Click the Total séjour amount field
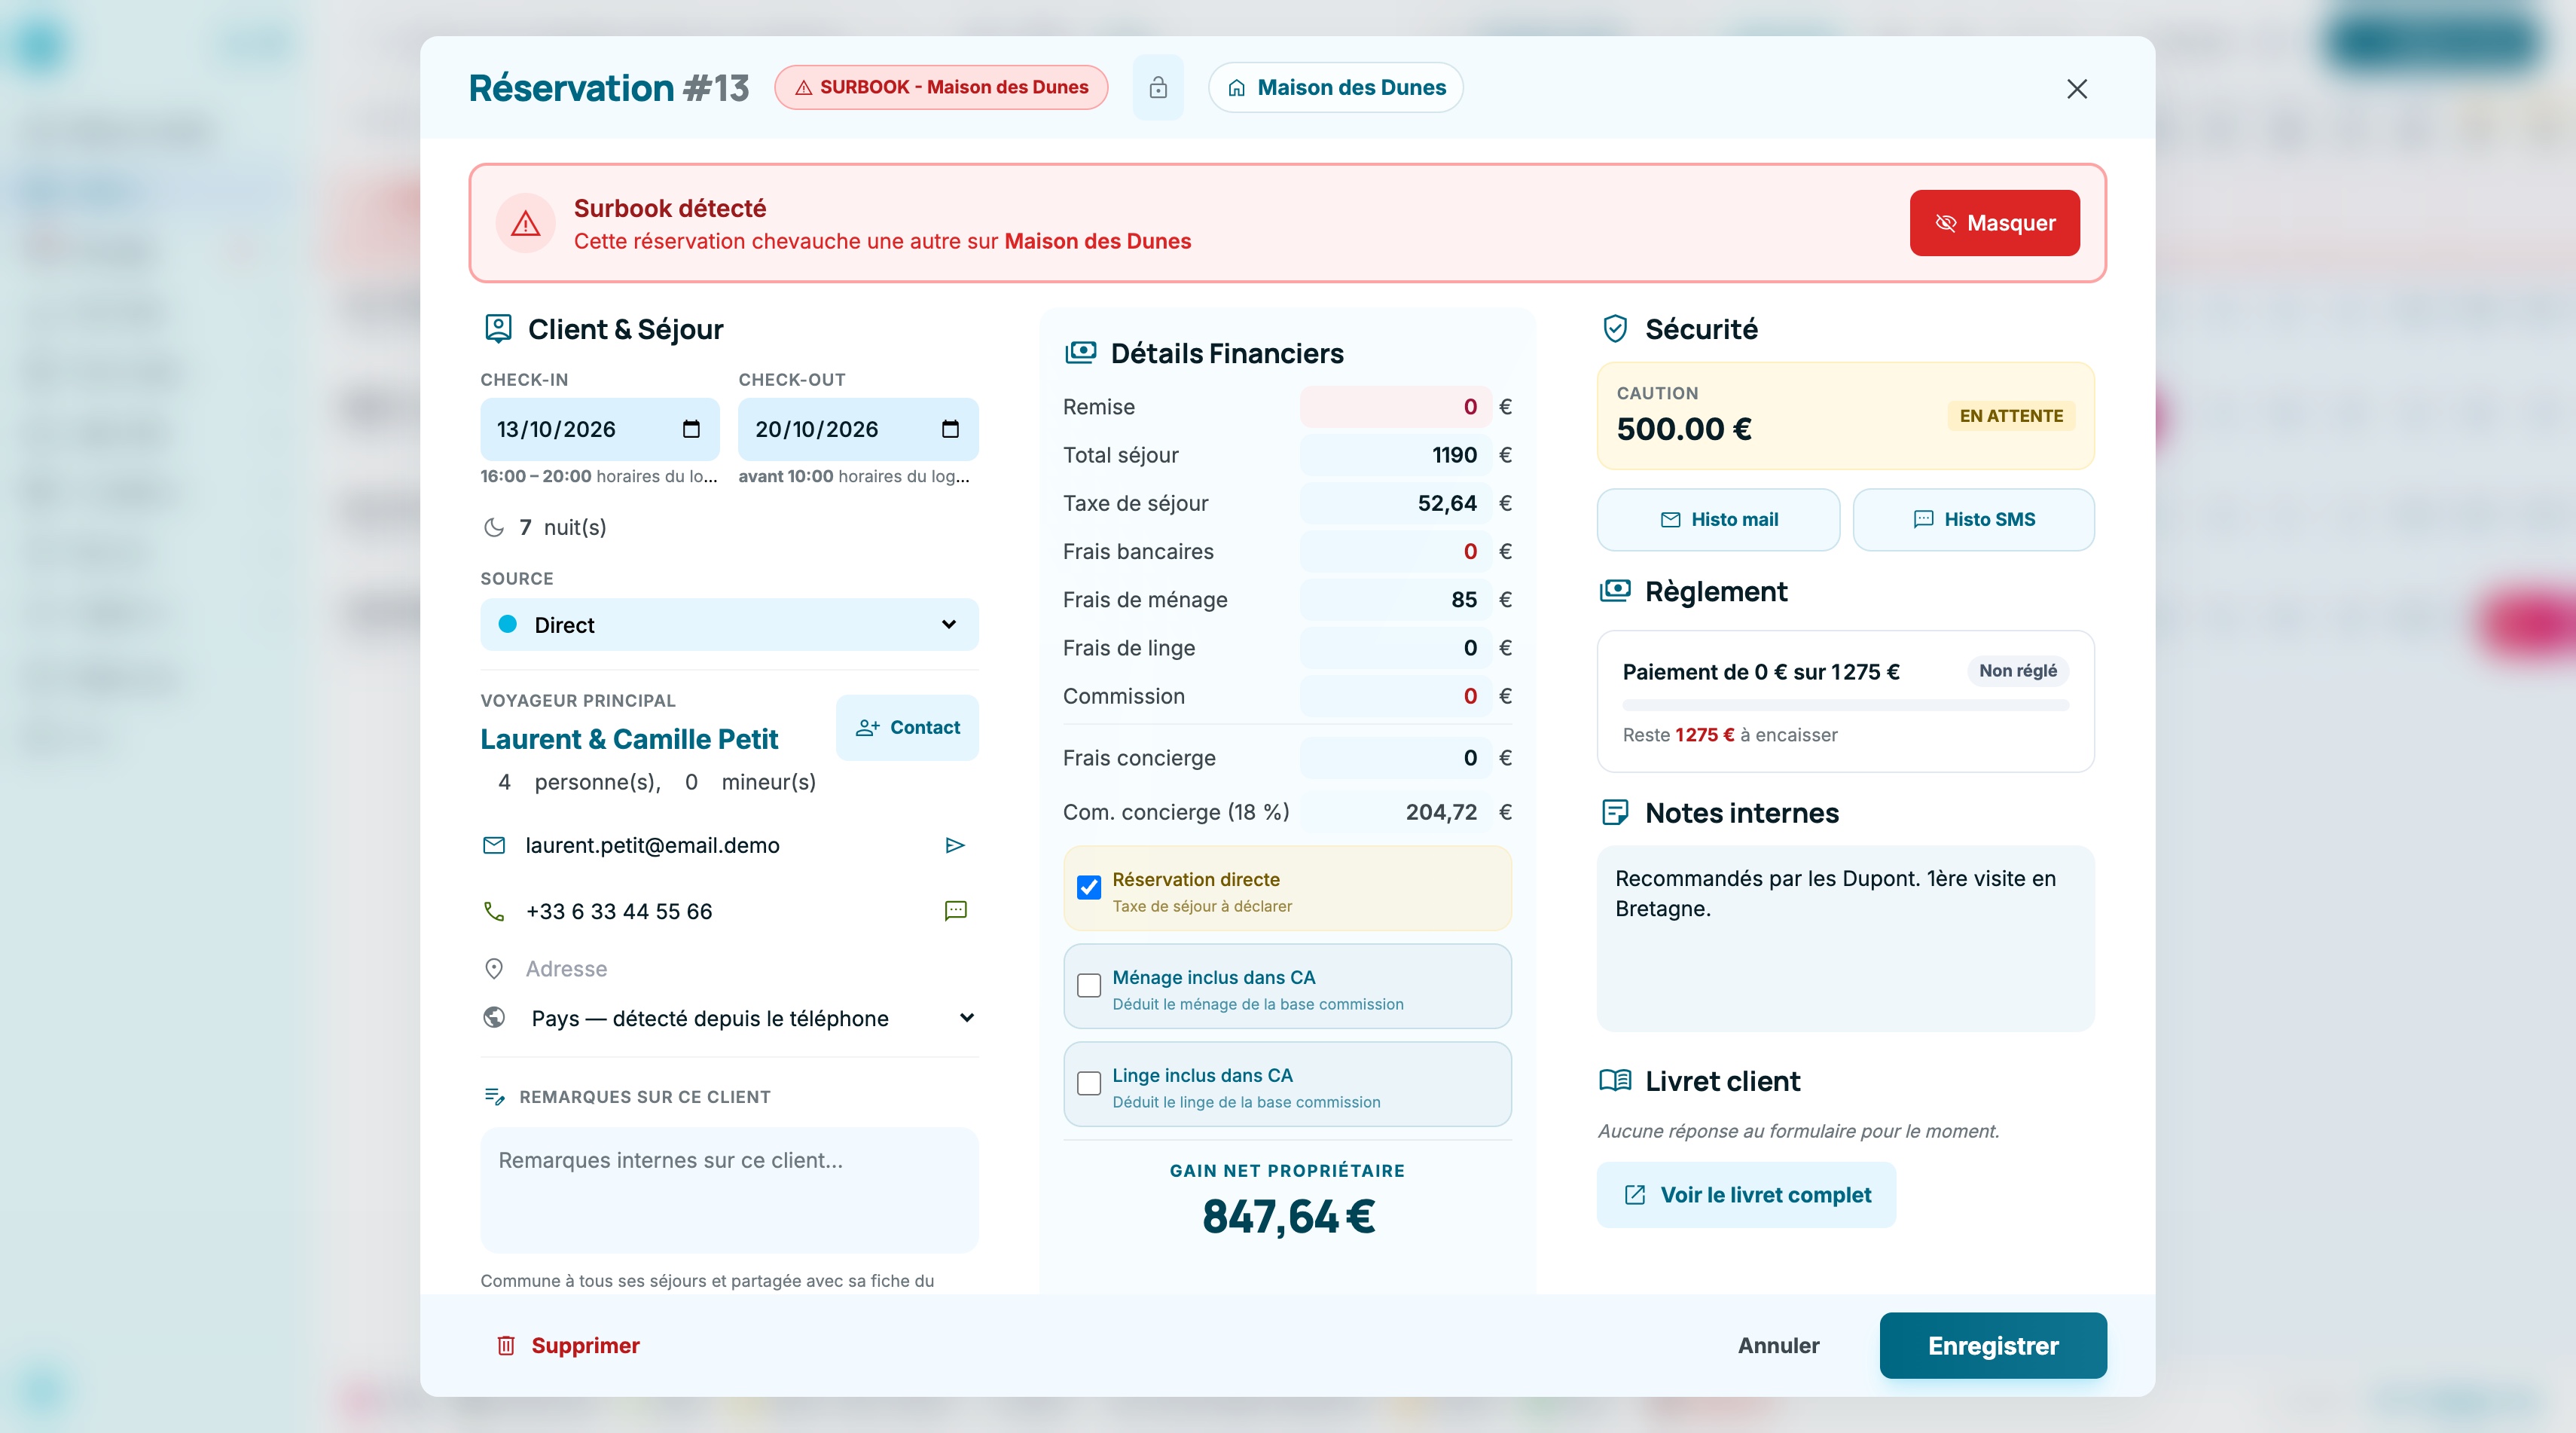Viewport: 2576px width, 1433px height. coord(1396,455)
